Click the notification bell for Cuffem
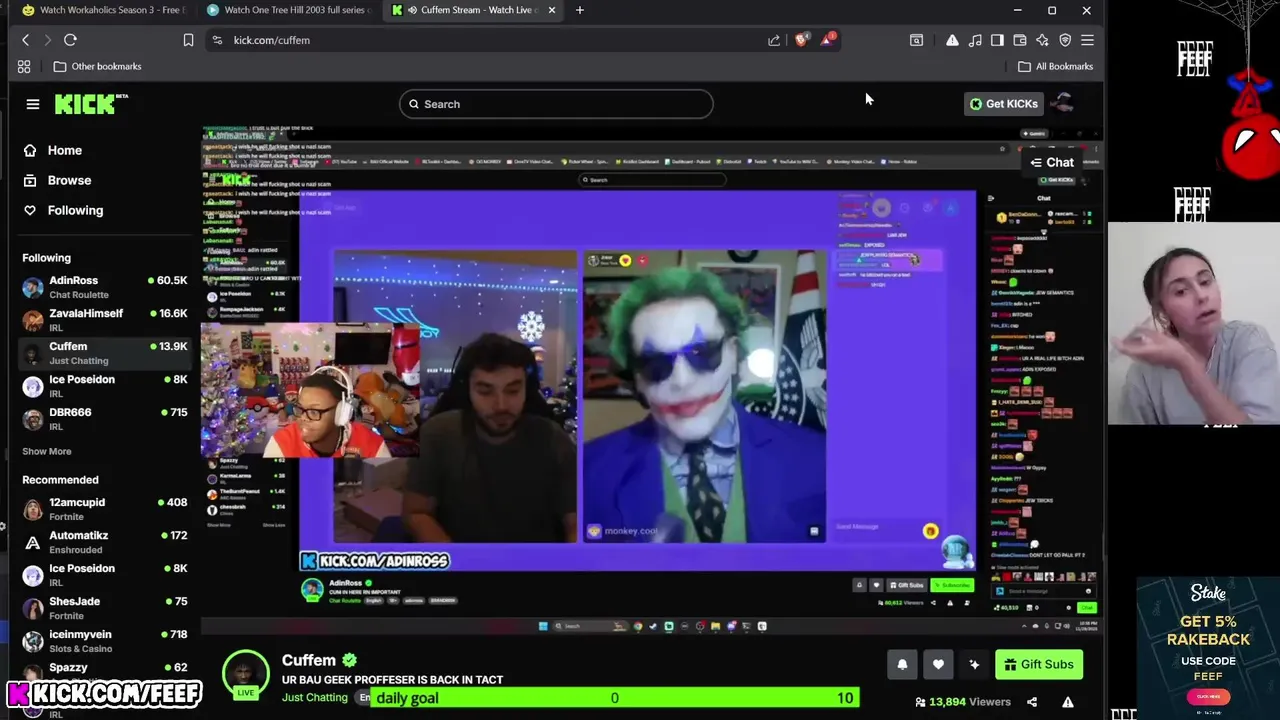 tap(902, 664)
